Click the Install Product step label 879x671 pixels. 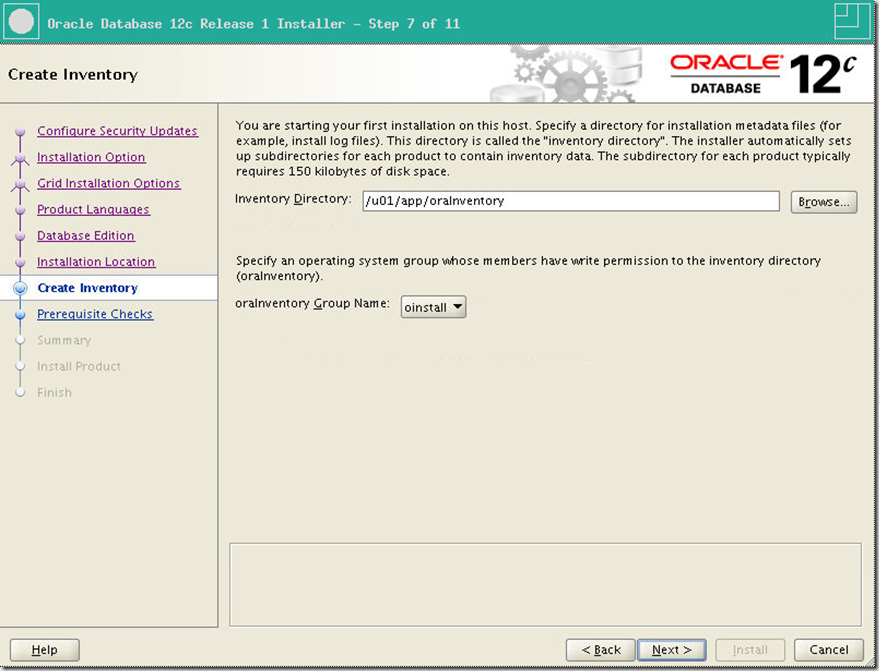coord(78,366)
